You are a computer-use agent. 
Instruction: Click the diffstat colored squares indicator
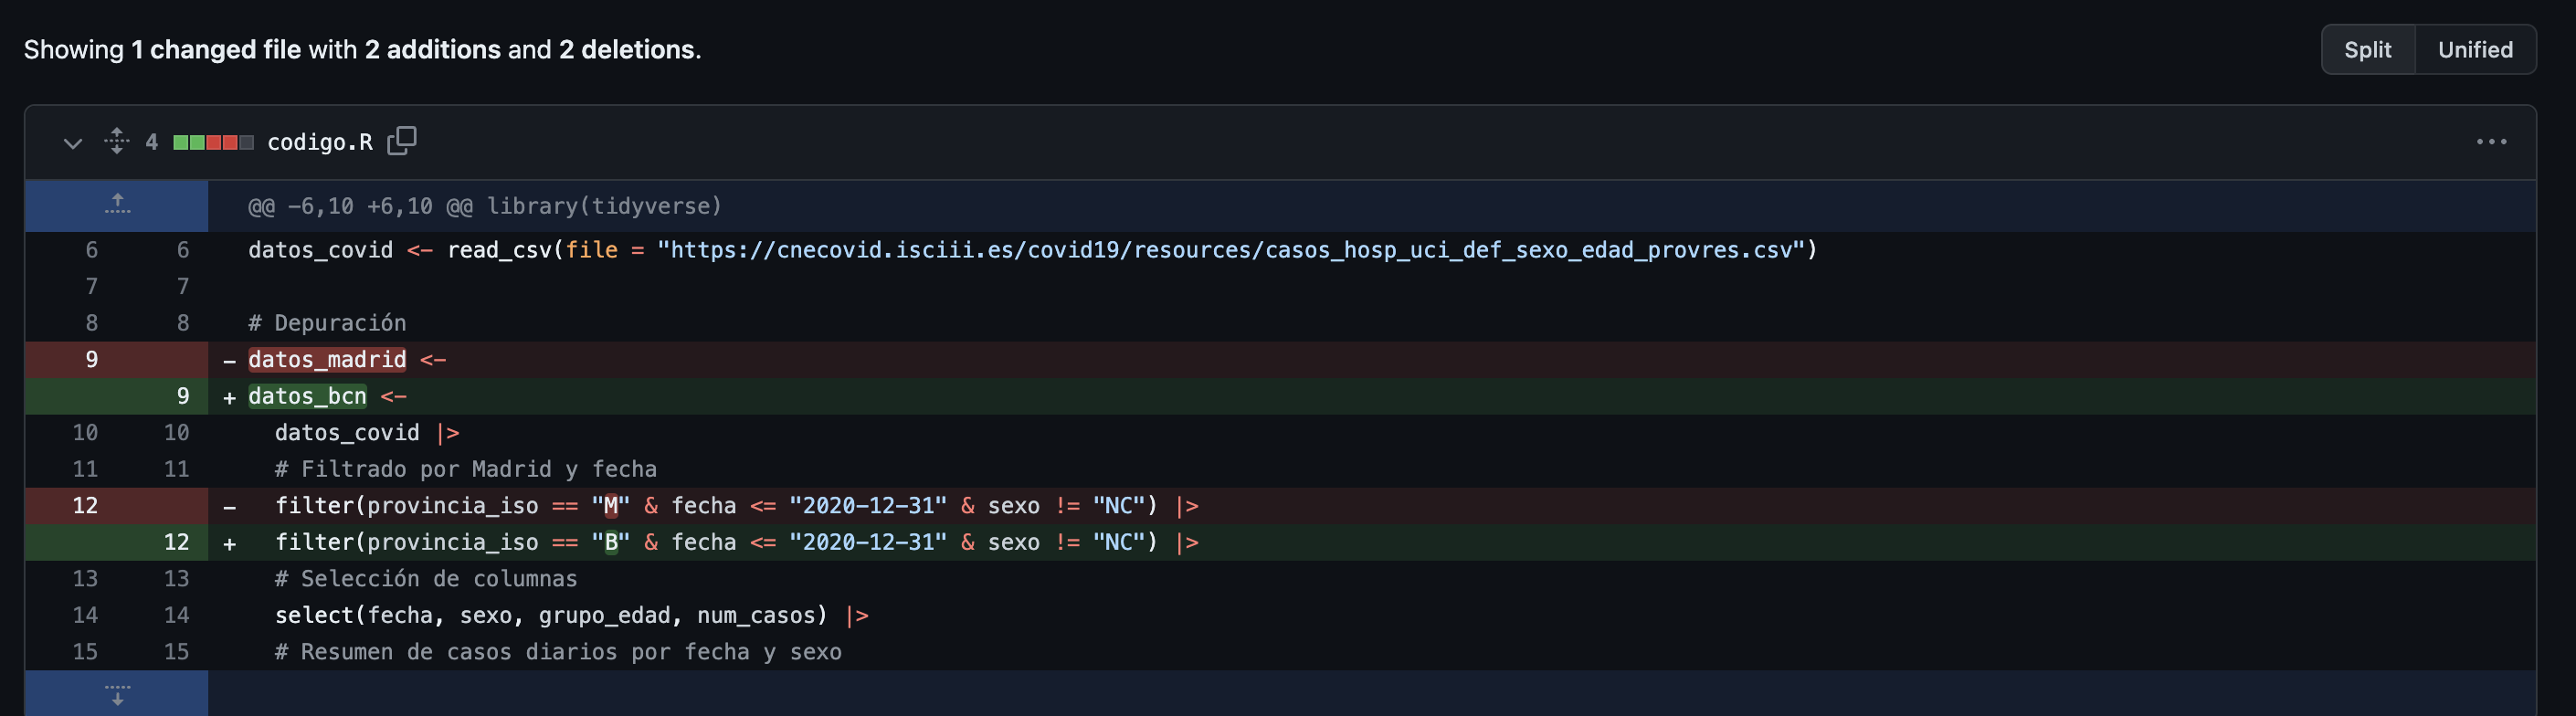coord(213,142)
